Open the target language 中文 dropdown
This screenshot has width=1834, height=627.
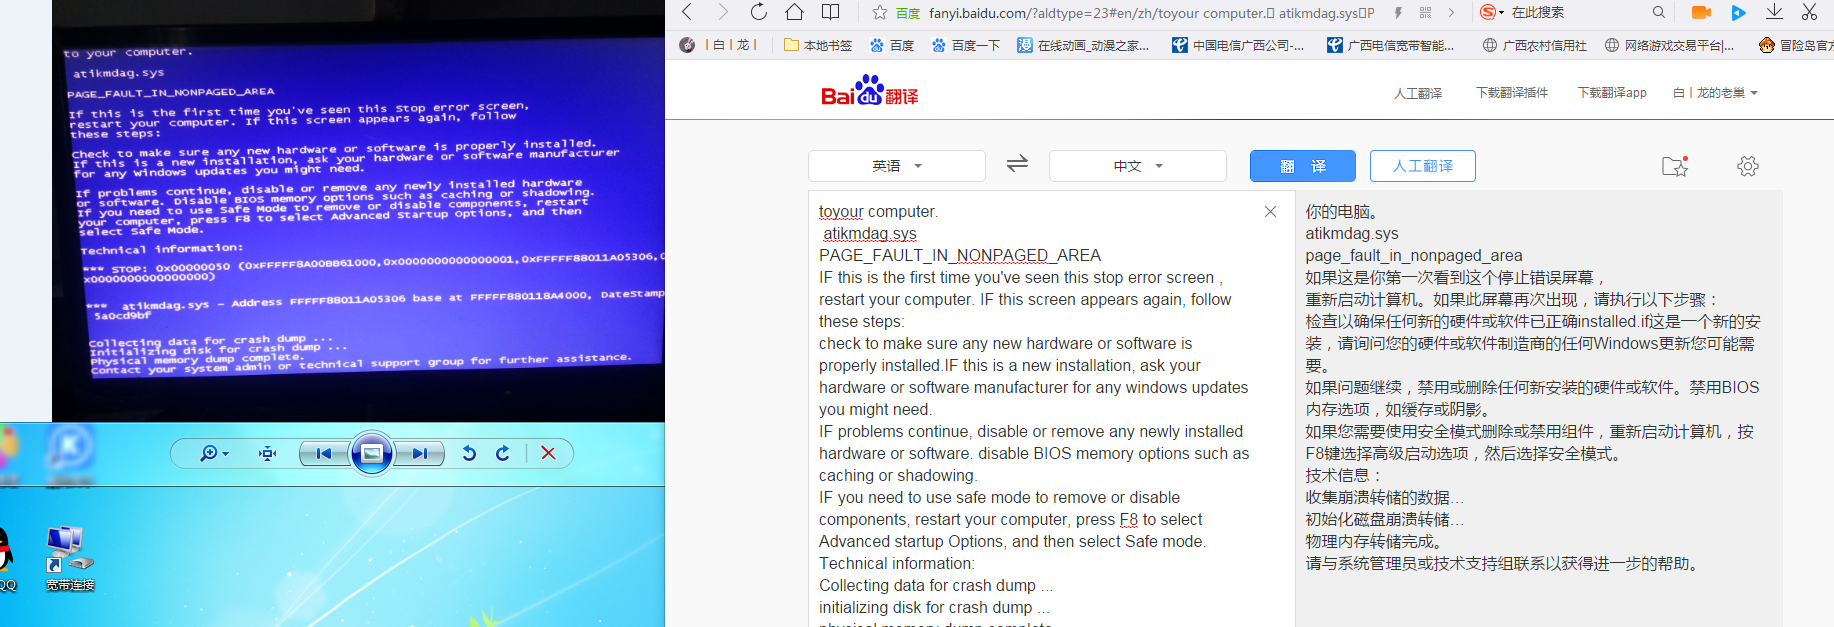click(1138, 166)
